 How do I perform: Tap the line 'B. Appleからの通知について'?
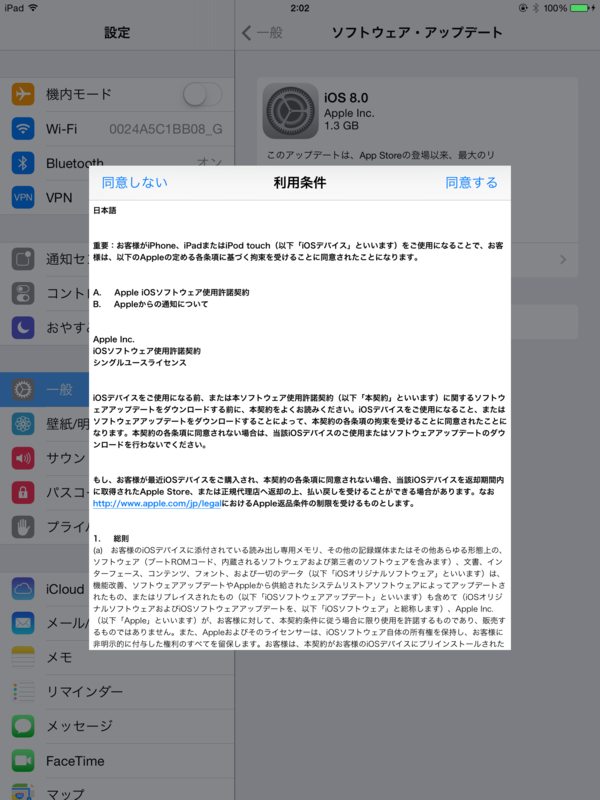(x=151, y=304)
